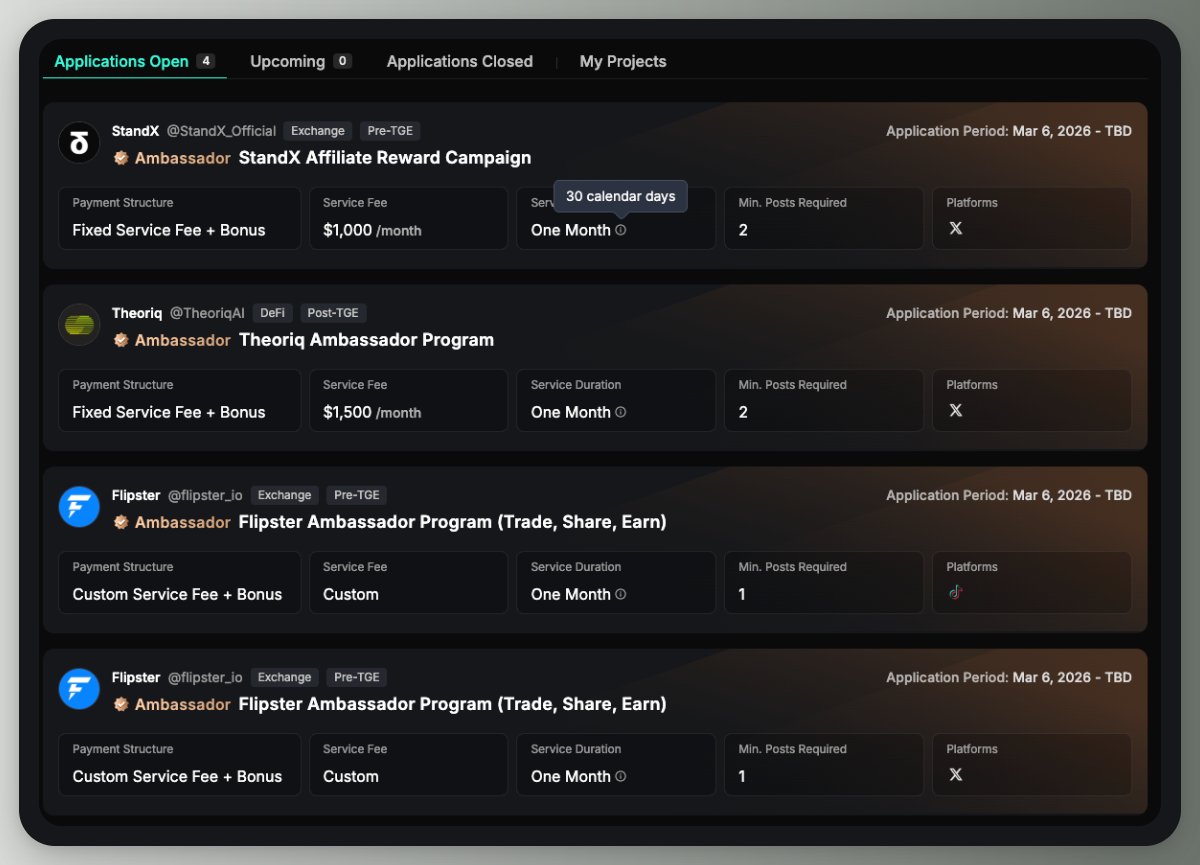This screenshot has width=1200, height=865.
Task: Click the One Month value in Theoriq card
Action: pos(571,412)
